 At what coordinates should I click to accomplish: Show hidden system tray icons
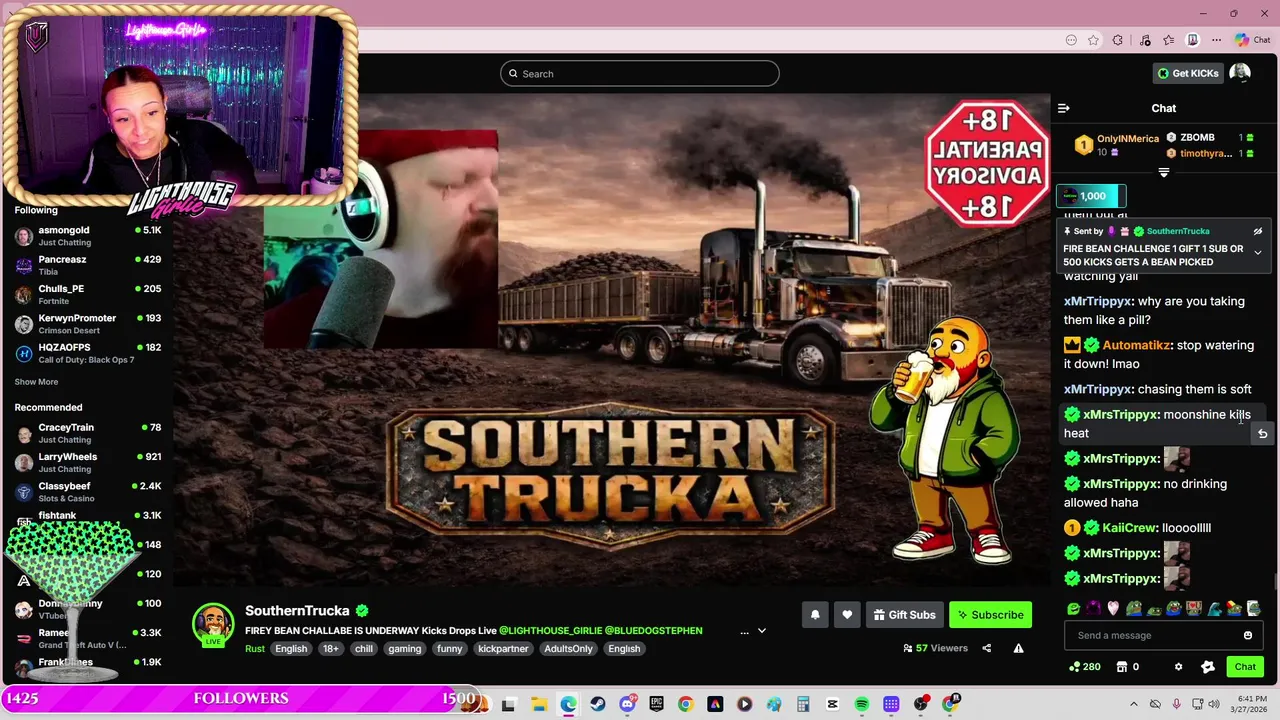coord(1133,705)
